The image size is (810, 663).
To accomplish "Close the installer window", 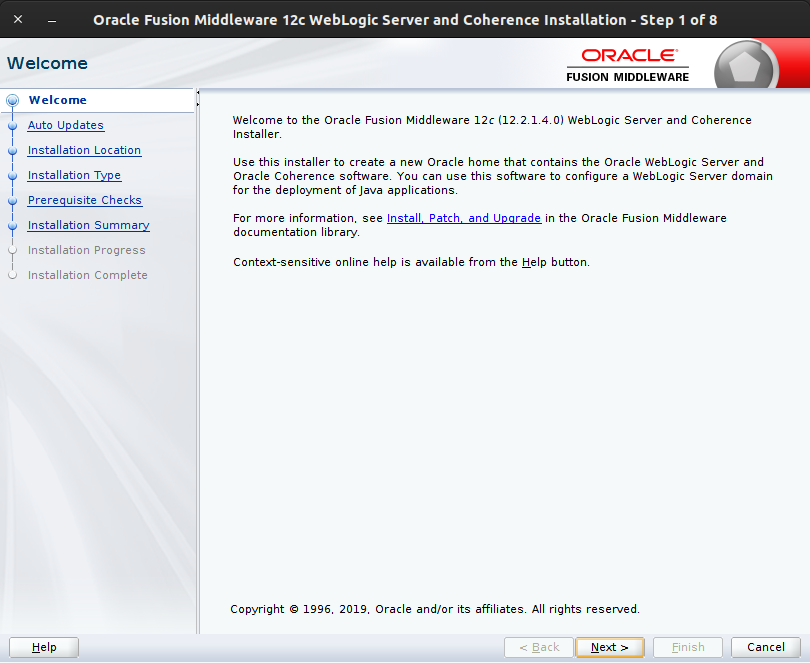I will [18, 20].
